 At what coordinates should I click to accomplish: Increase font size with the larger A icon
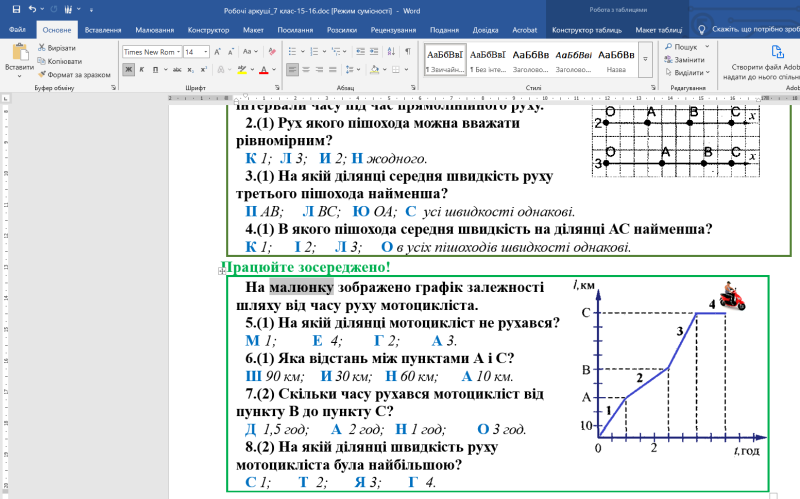click(217, 52)
